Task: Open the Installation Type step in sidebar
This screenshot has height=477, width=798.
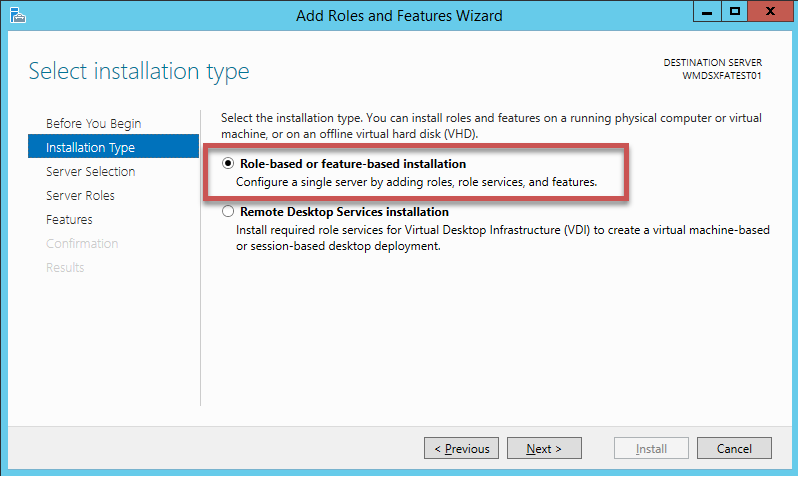Action: tap(90, 147)
